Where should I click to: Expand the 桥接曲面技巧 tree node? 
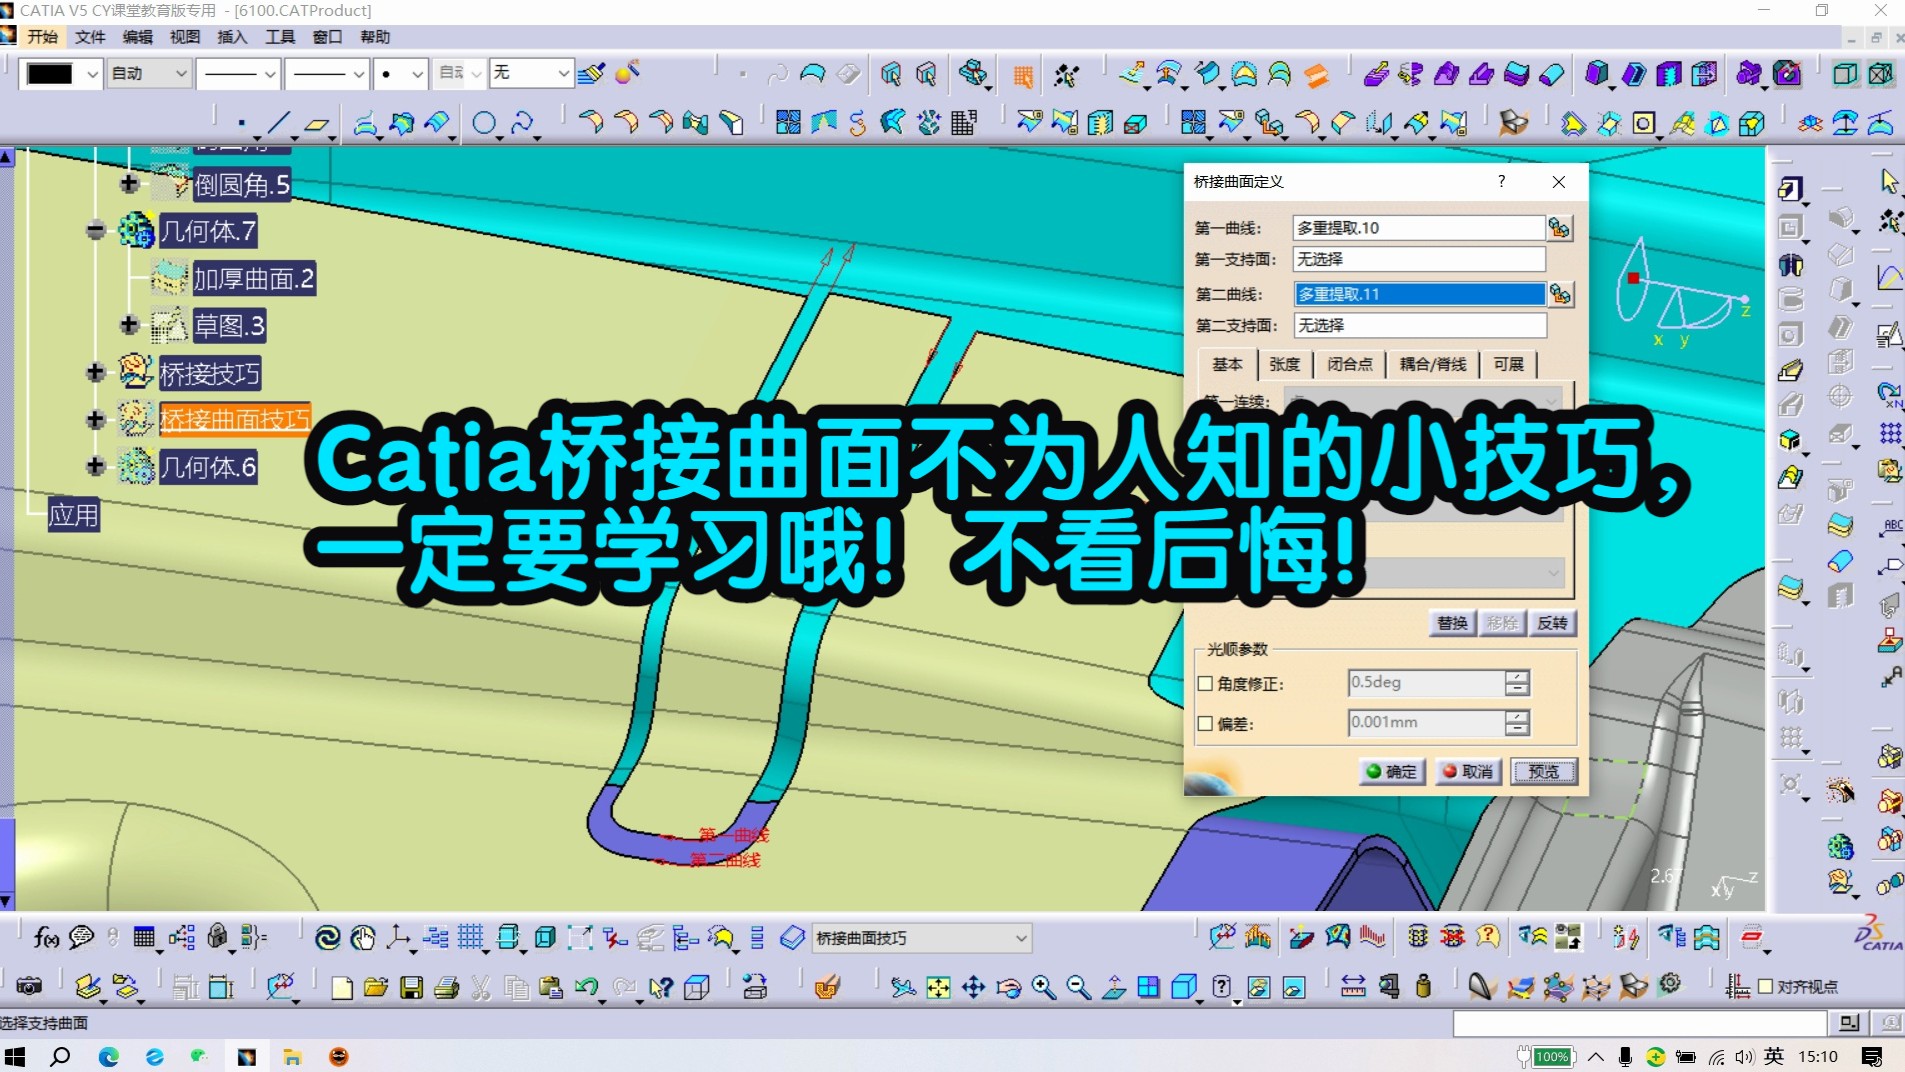click(x=95, y=420)
